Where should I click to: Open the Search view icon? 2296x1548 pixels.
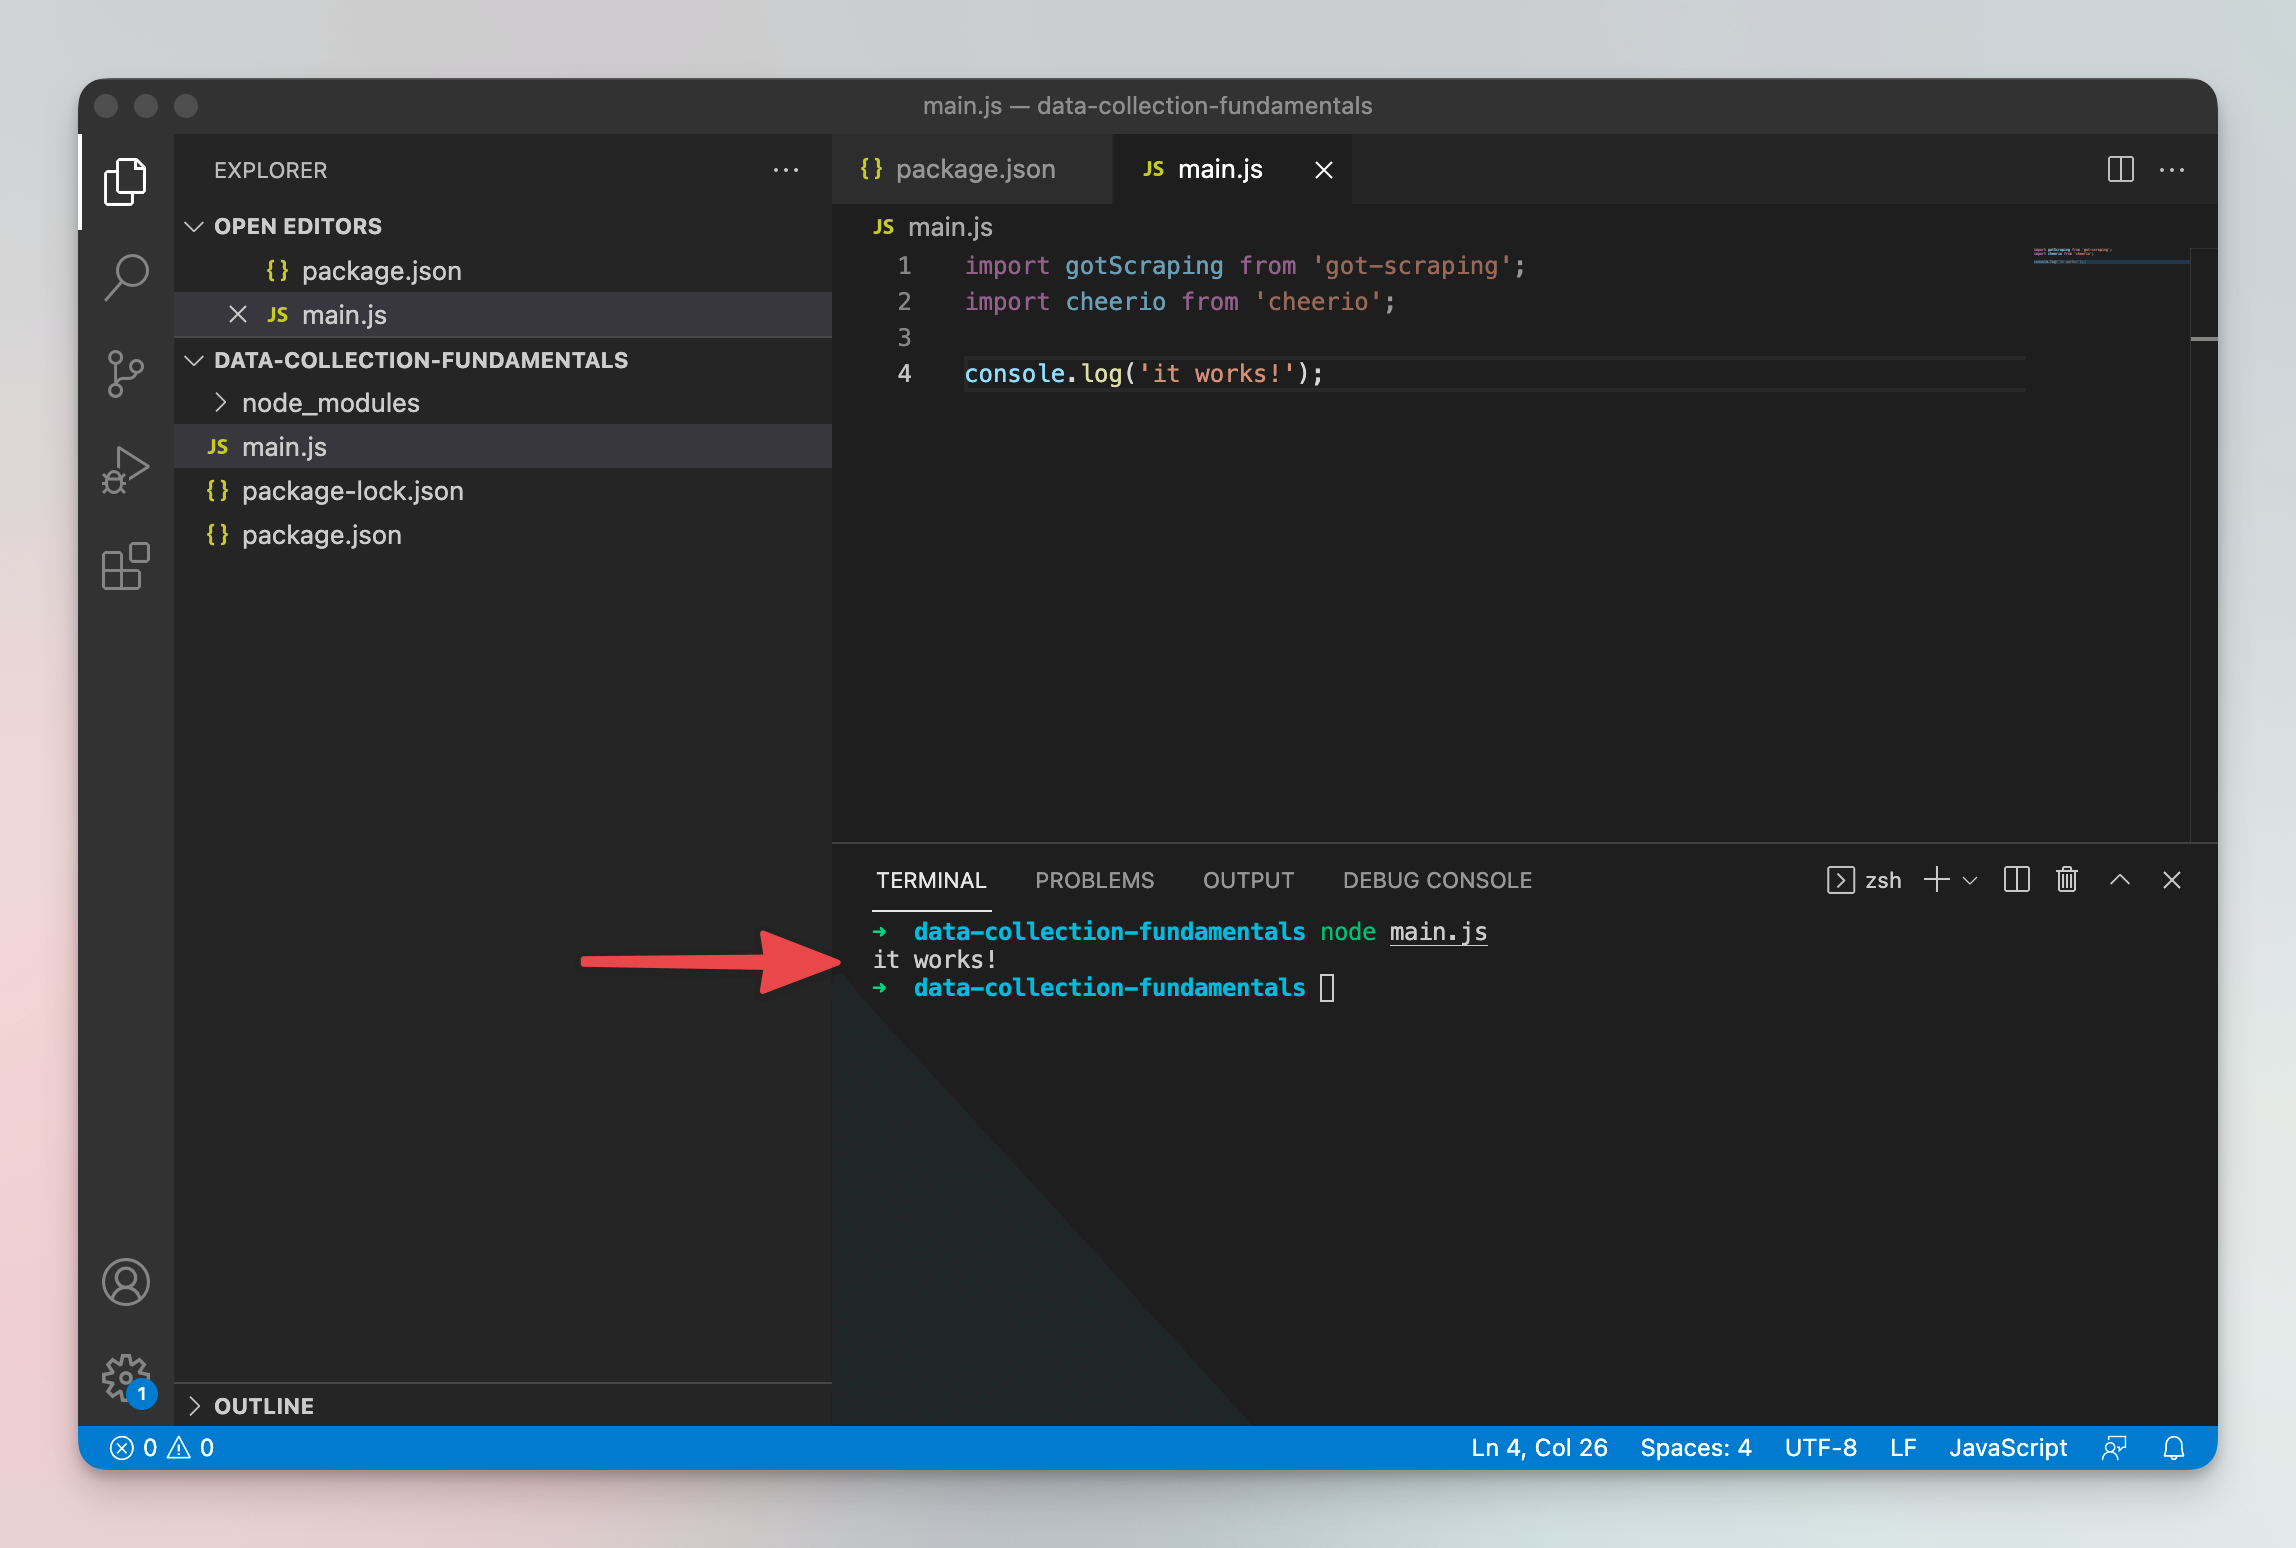click(x=126, y=277)
